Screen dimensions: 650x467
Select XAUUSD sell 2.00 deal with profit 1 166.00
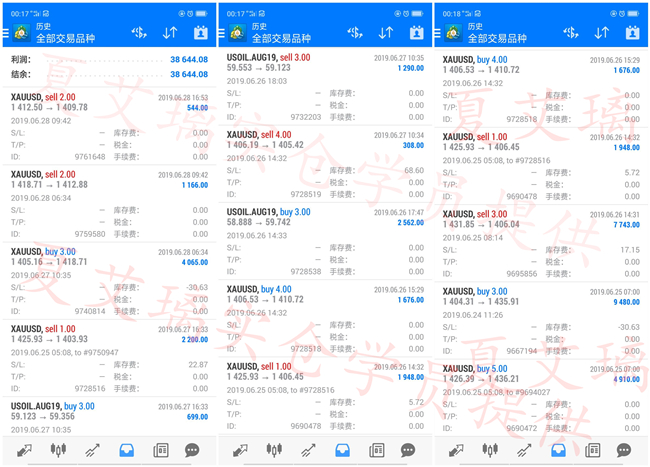[x=109, y=203]
